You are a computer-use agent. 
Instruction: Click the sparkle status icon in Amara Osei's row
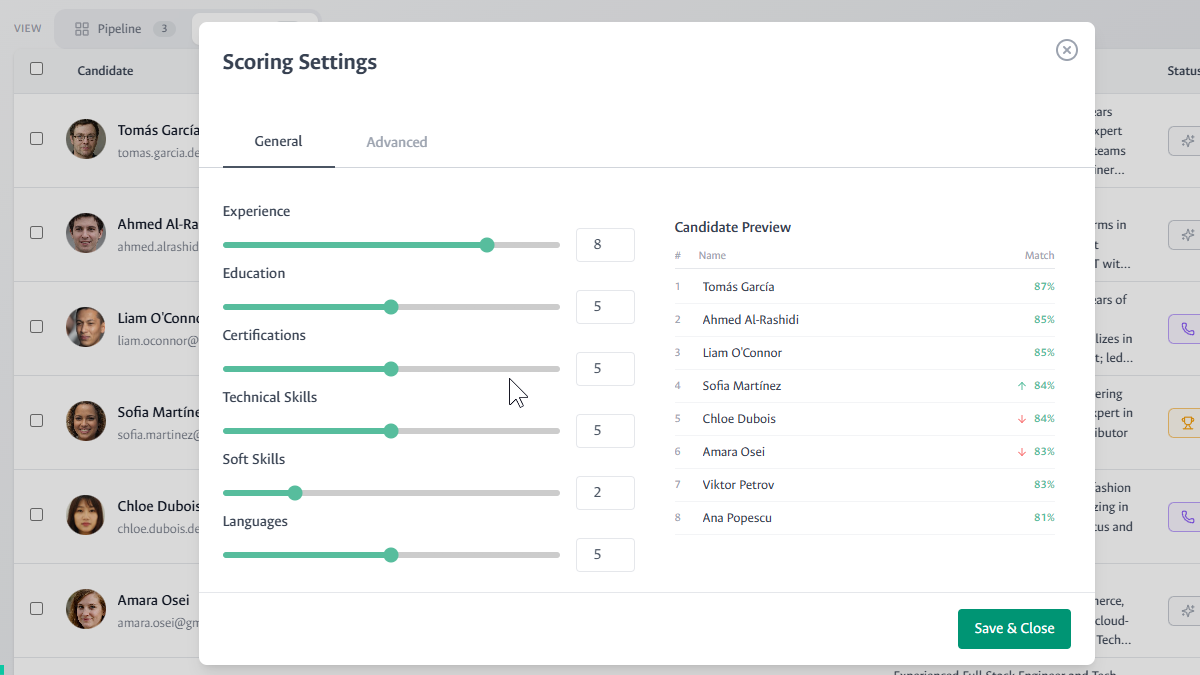click(x=1187, y=611)
